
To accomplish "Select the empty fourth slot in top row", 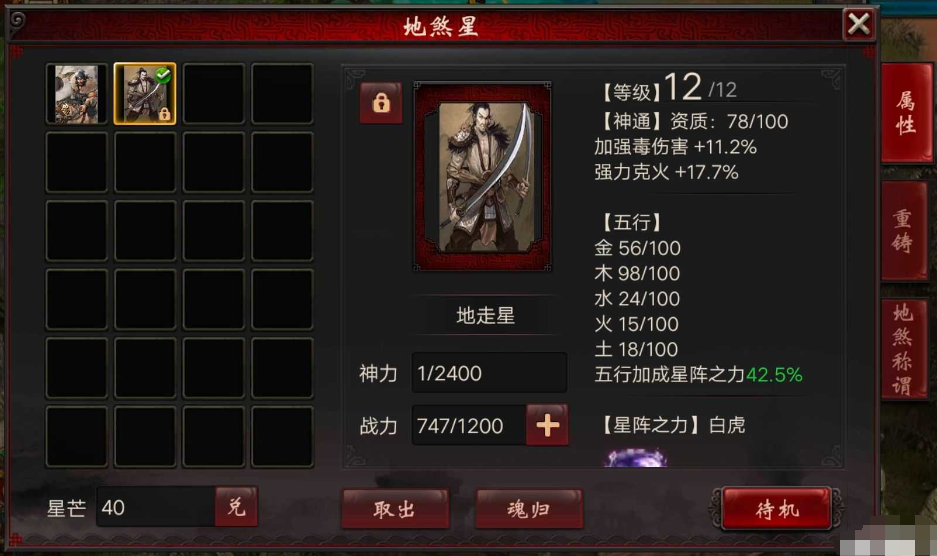I will [282, 94].
